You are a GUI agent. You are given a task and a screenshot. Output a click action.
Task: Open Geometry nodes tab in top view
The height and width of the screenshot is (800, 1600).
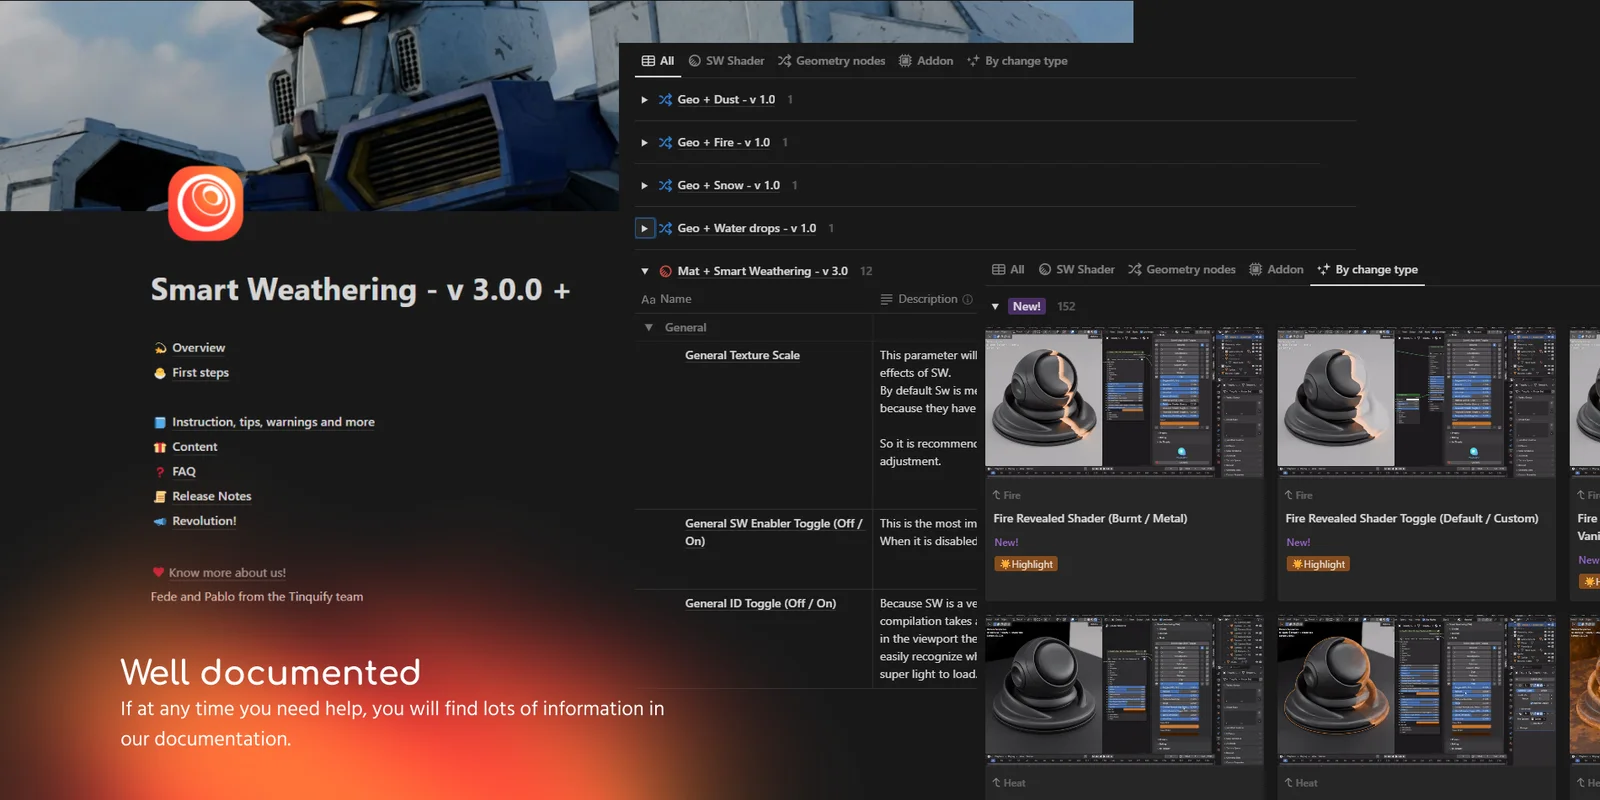[x=831, y=61]
